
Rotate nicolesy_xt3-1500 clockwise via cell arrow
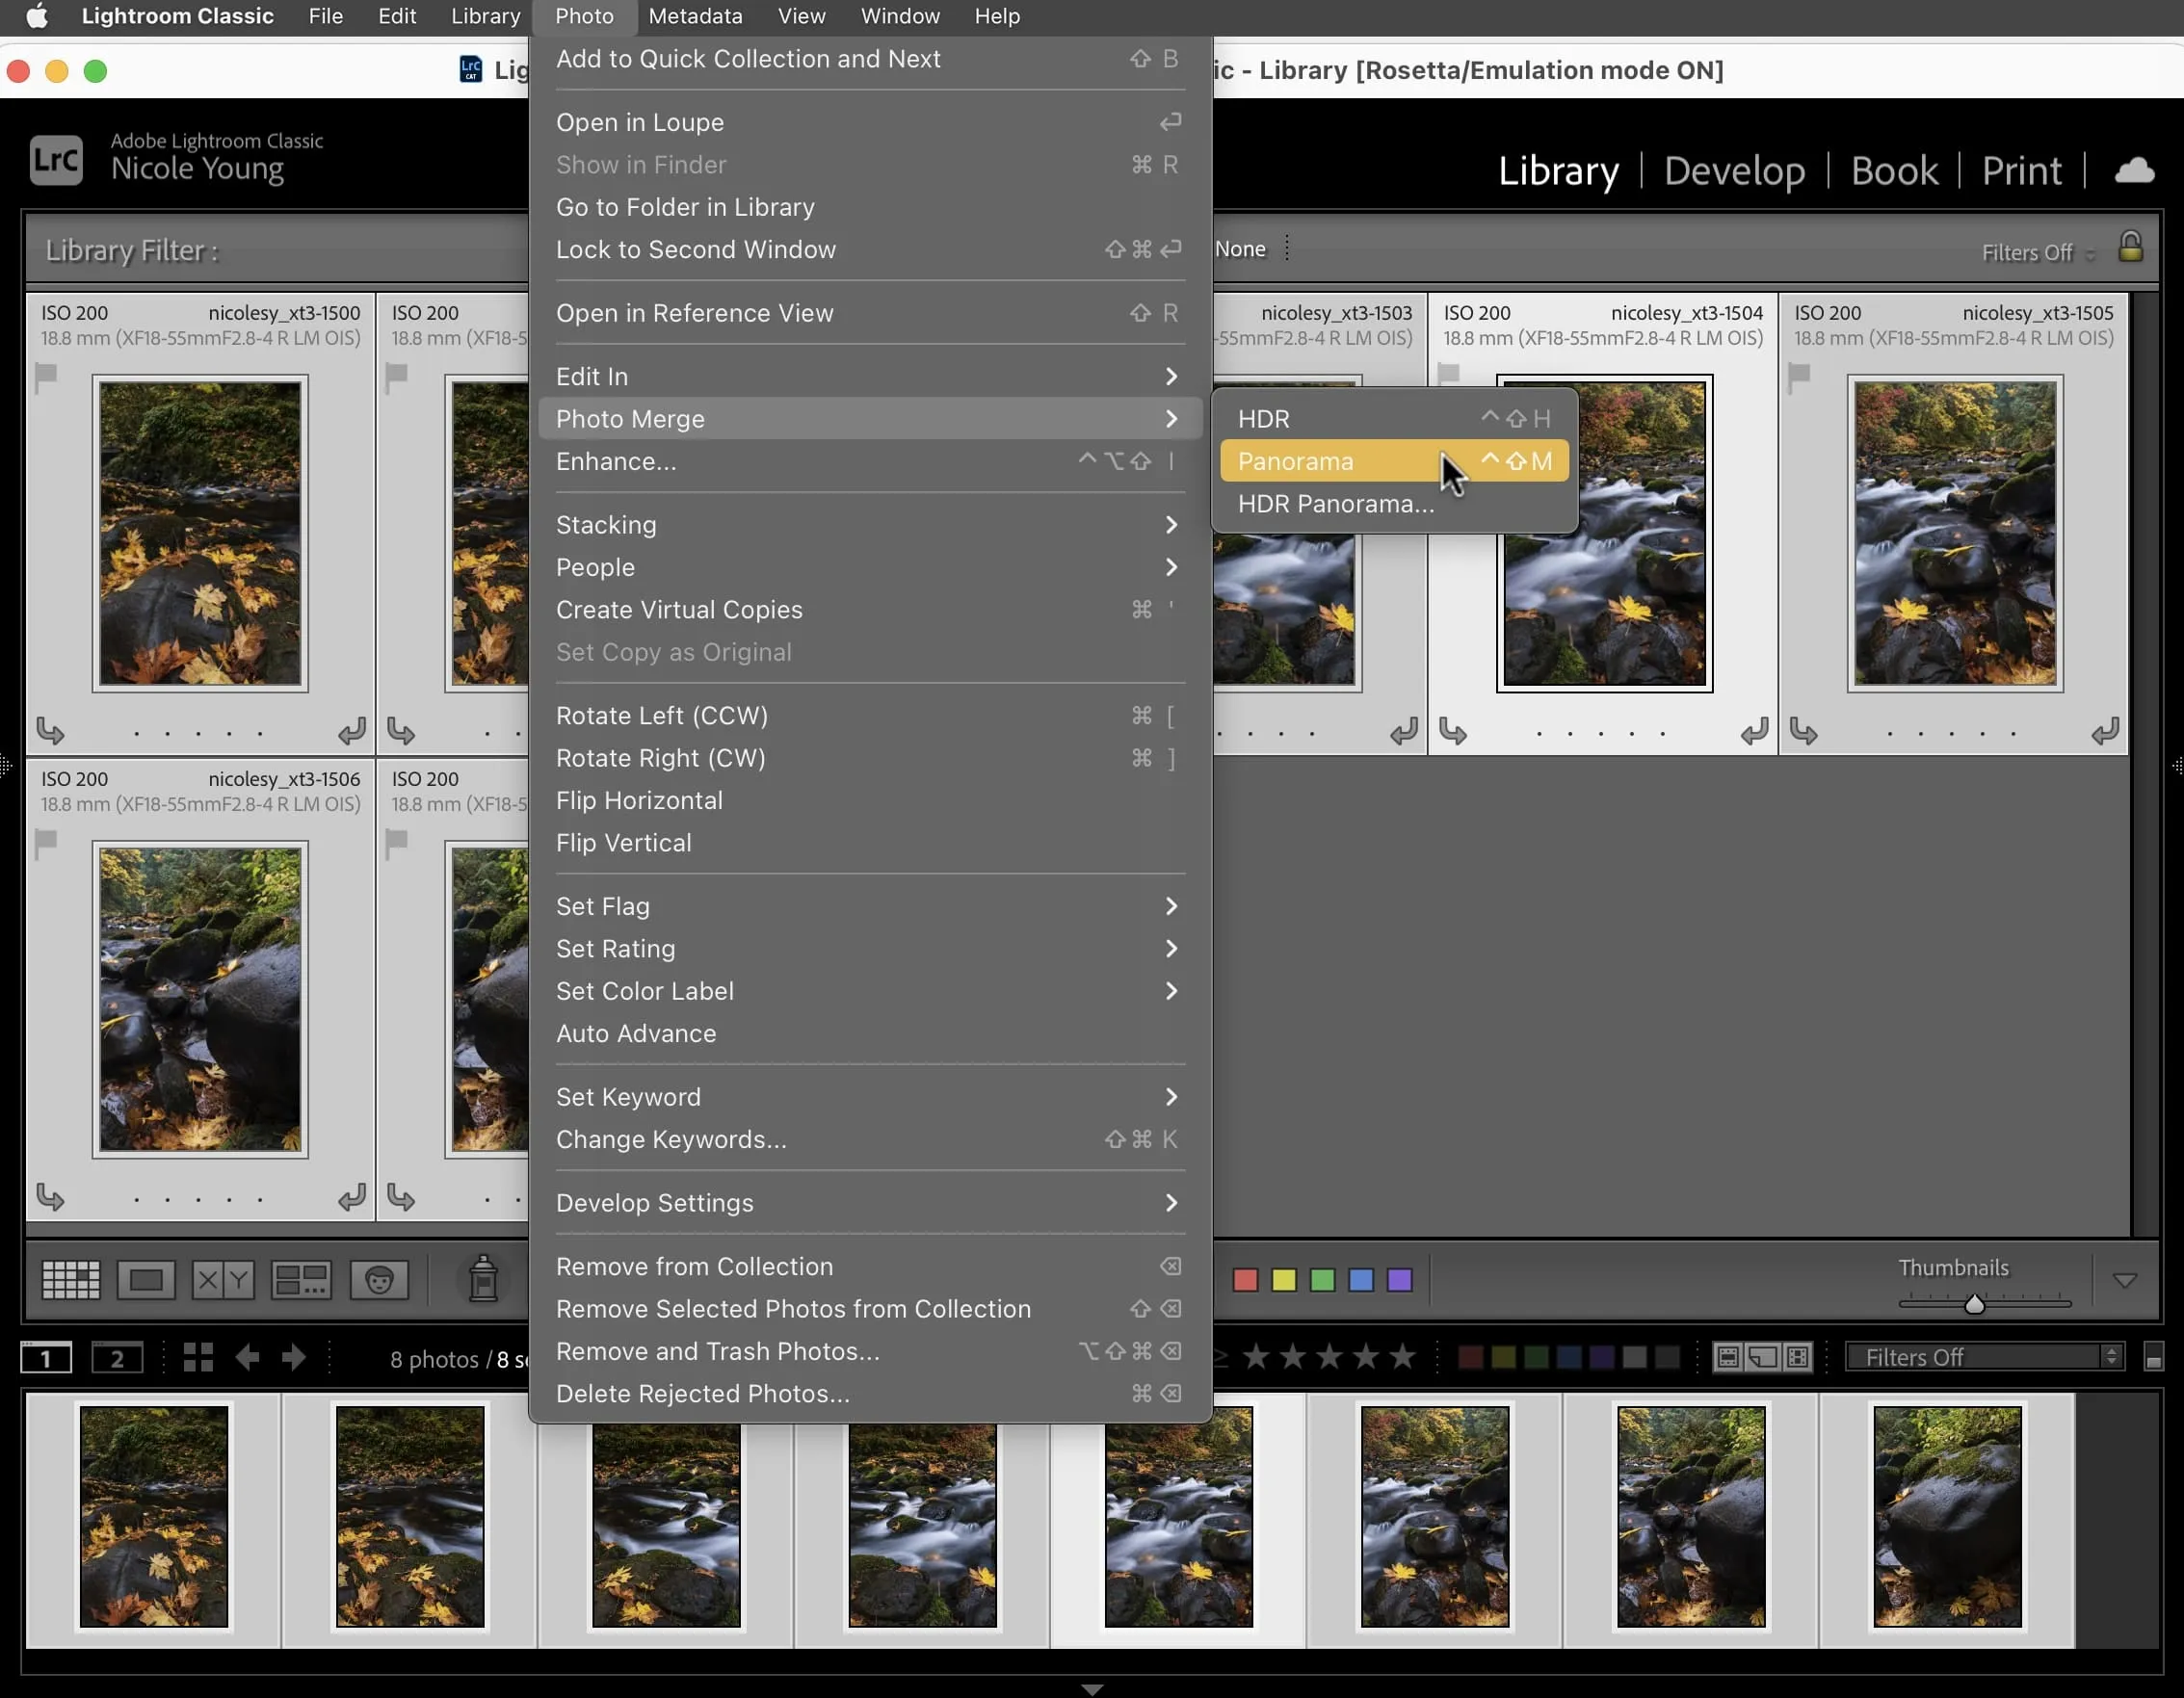351,731
